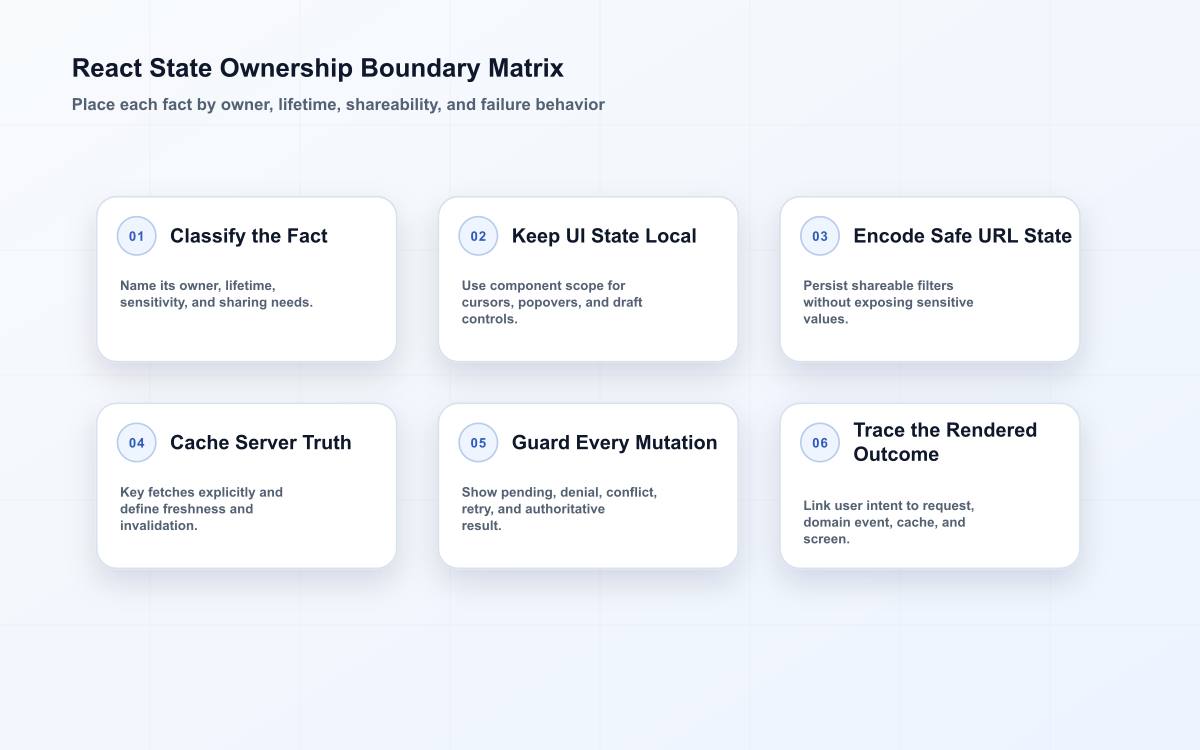Select the 'Guard Every Mutation' heading
This screenshot has height=750, width=1200.
[x=614, y=443]
